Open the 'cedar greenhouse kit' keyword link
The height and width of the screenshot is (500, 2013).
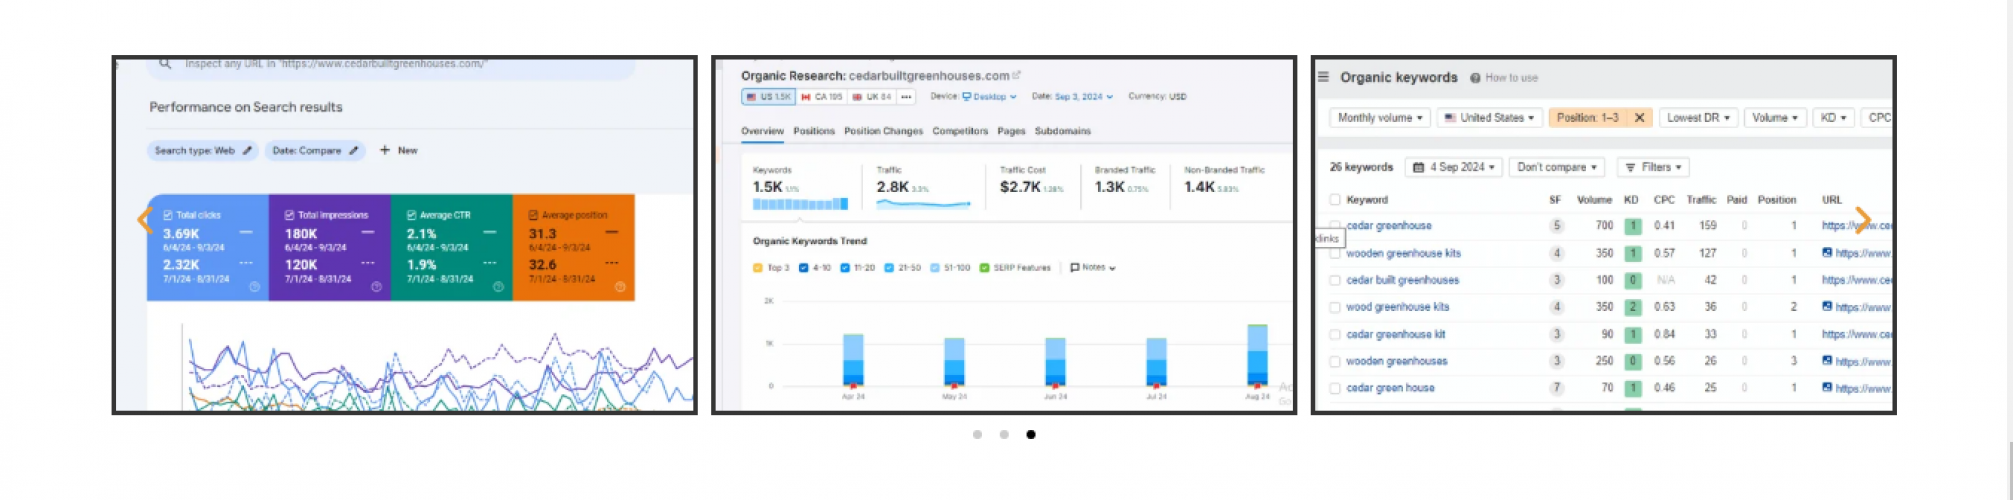click(x=1395, y=335)
